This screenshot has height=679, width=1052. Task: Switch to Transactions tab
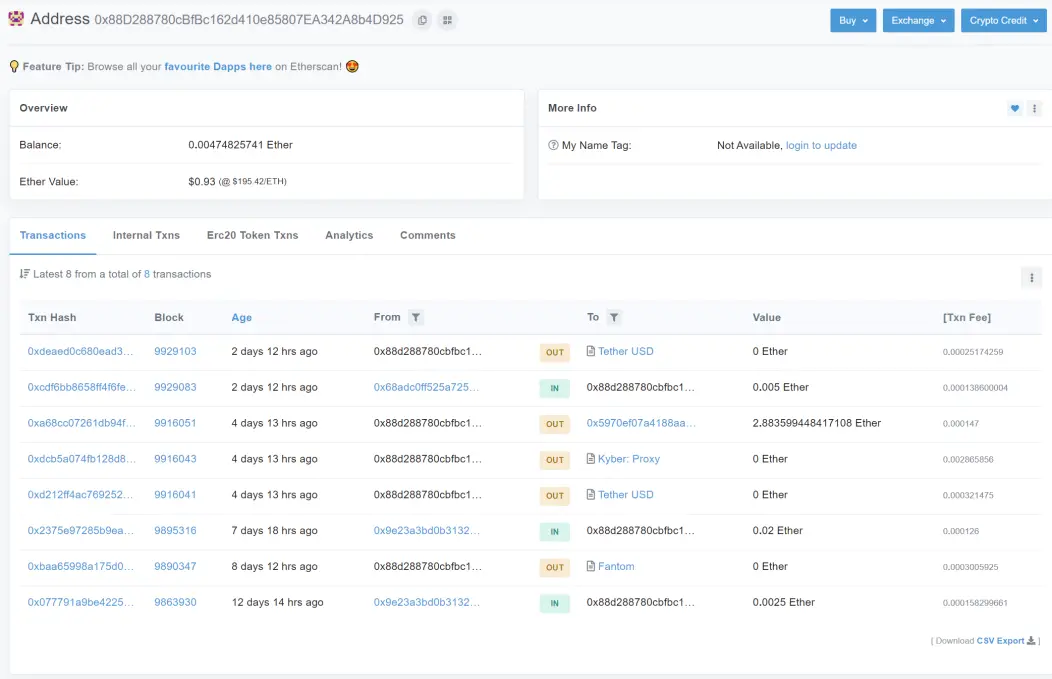point(53,236)
